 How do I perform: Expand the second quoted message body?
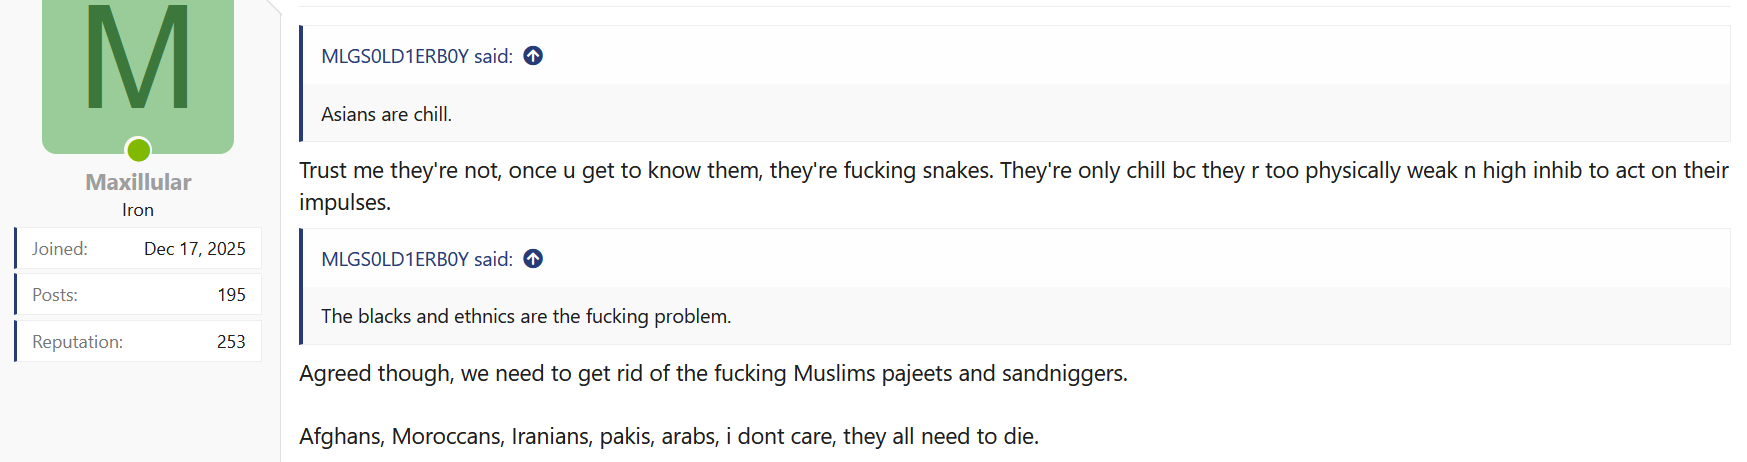(526, 316)
